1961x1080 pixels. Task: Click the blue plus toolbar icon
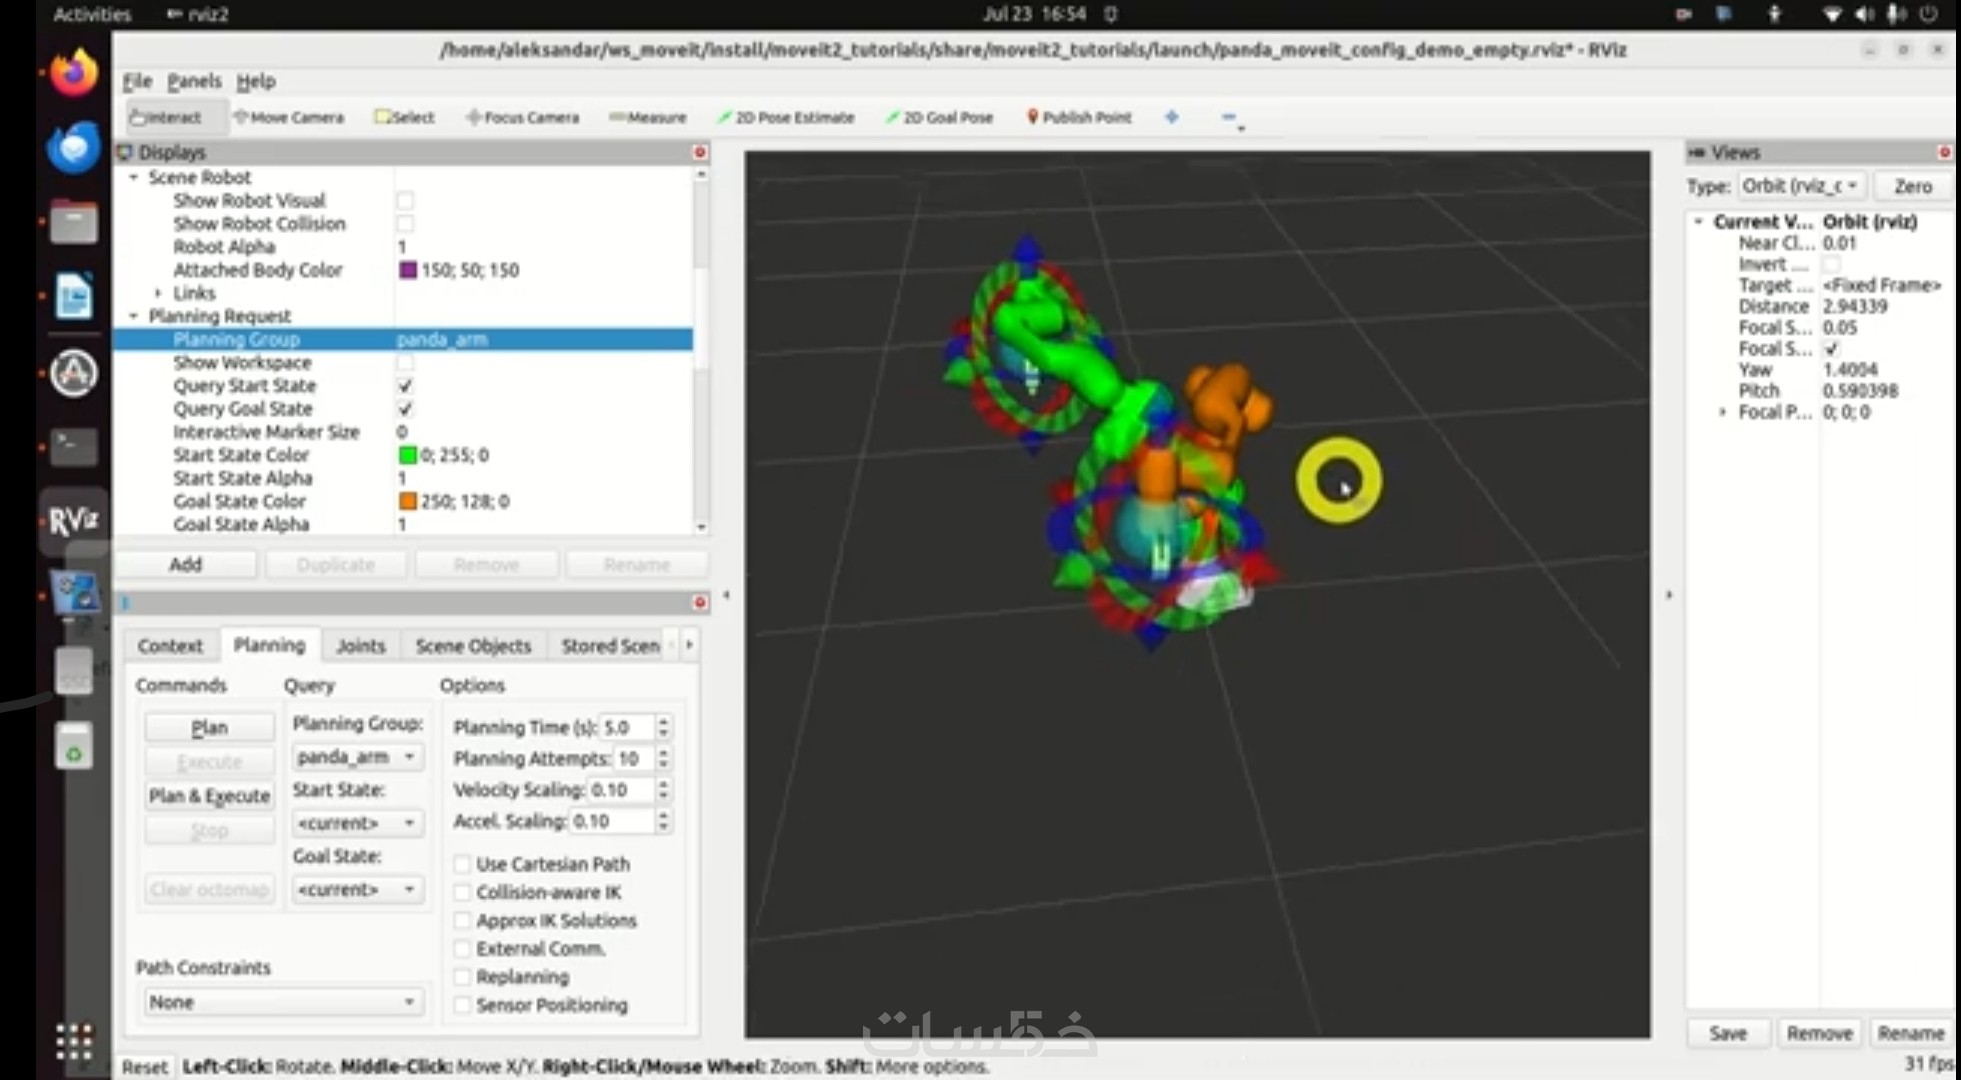click(x=1172, y=117)
